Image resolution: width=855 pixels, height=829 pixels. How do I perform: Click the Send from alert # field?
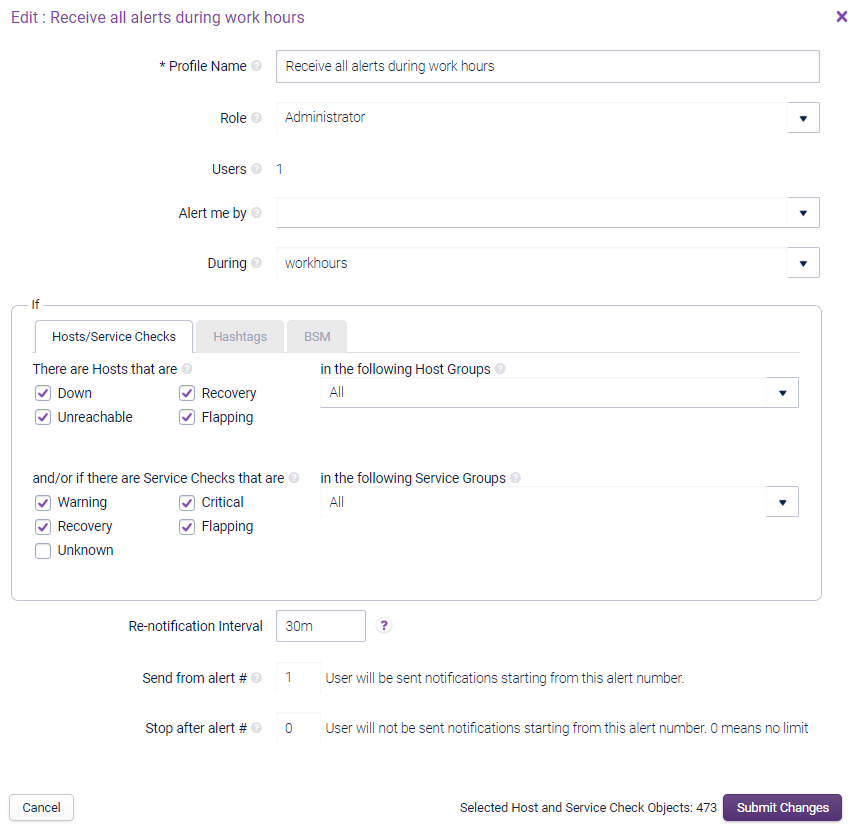click(298, 677)
